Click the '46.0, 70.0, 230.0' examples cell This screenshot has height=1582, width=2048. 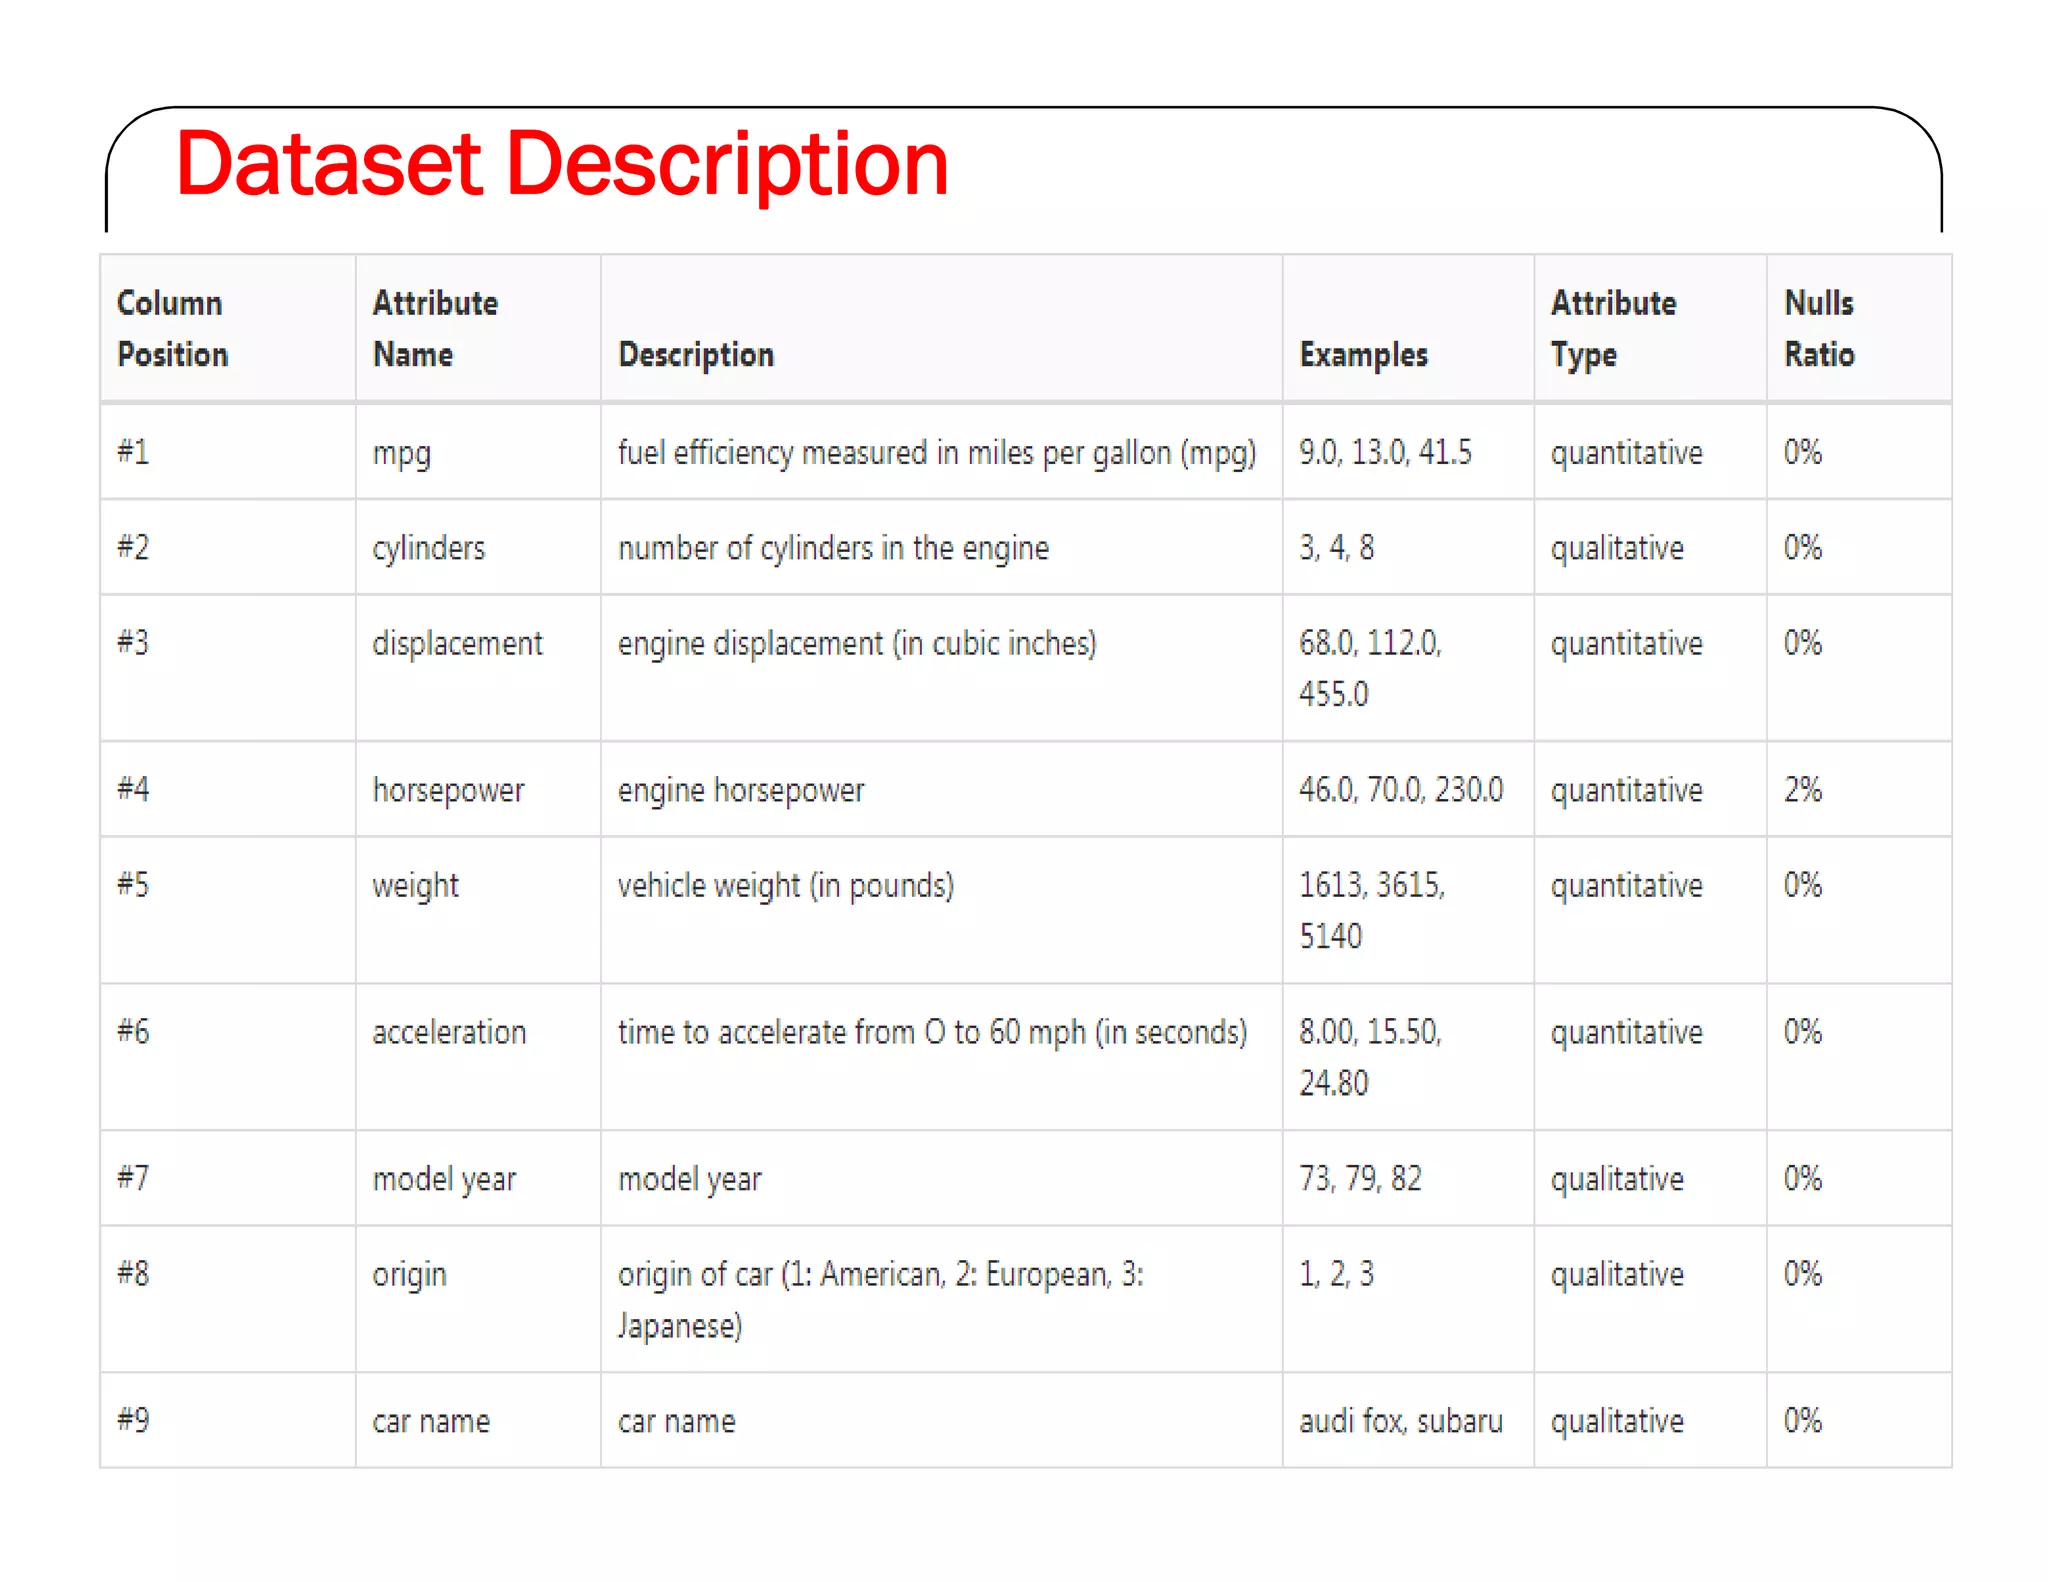coord(1408,789)
